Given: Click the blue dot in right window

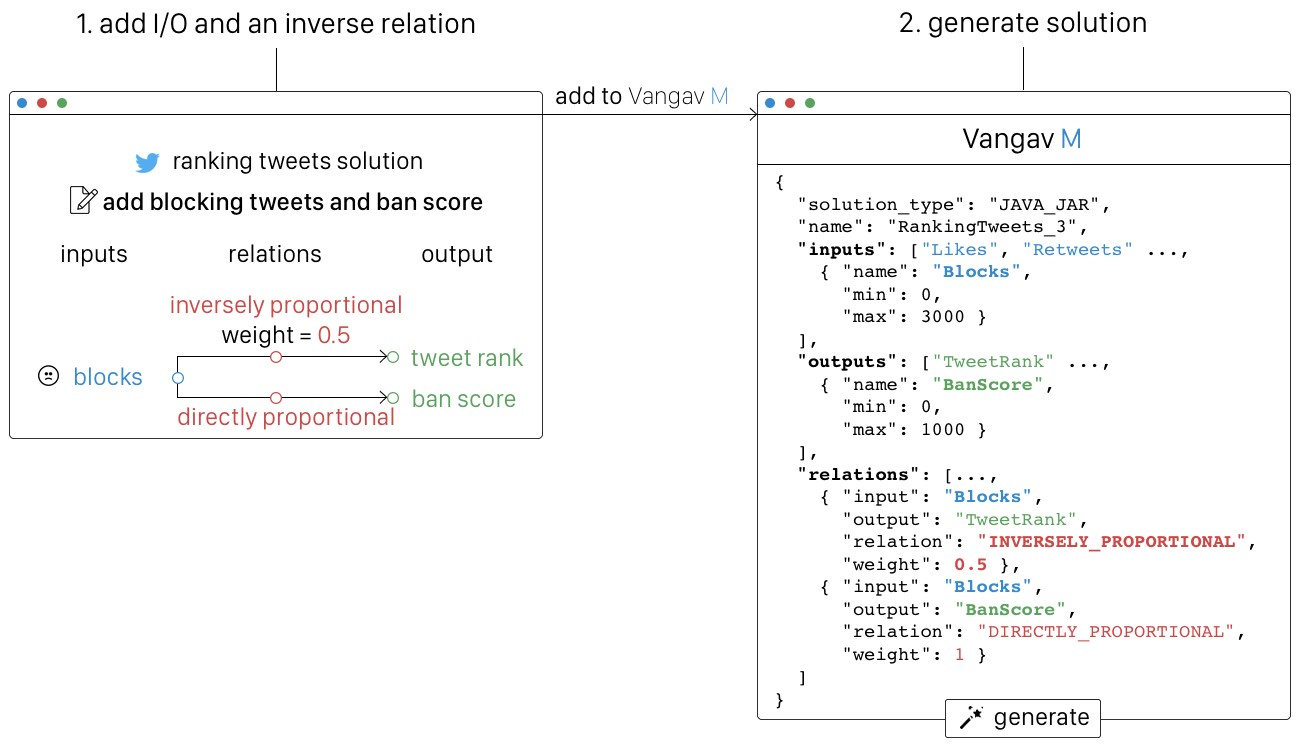Looking at the screenshot, I should (x=770, y=103).
